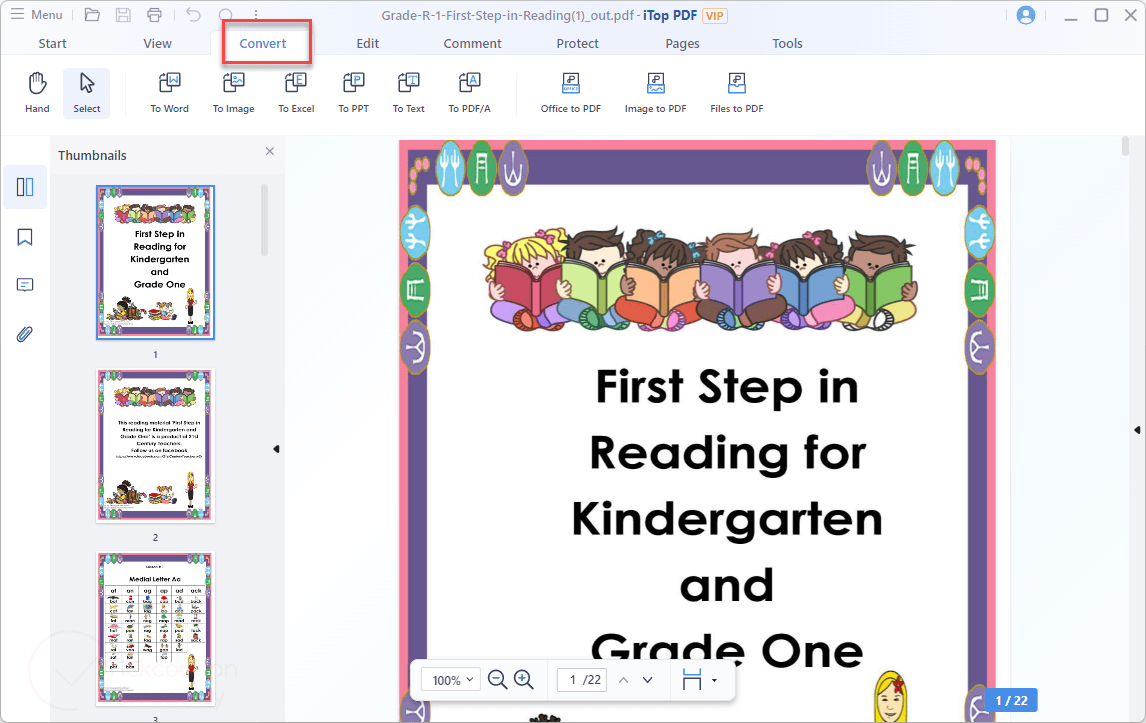Open the title bar more options dots
This screenshot has width=1146, height=723.
pyautogui.click(x=256, y=15)
